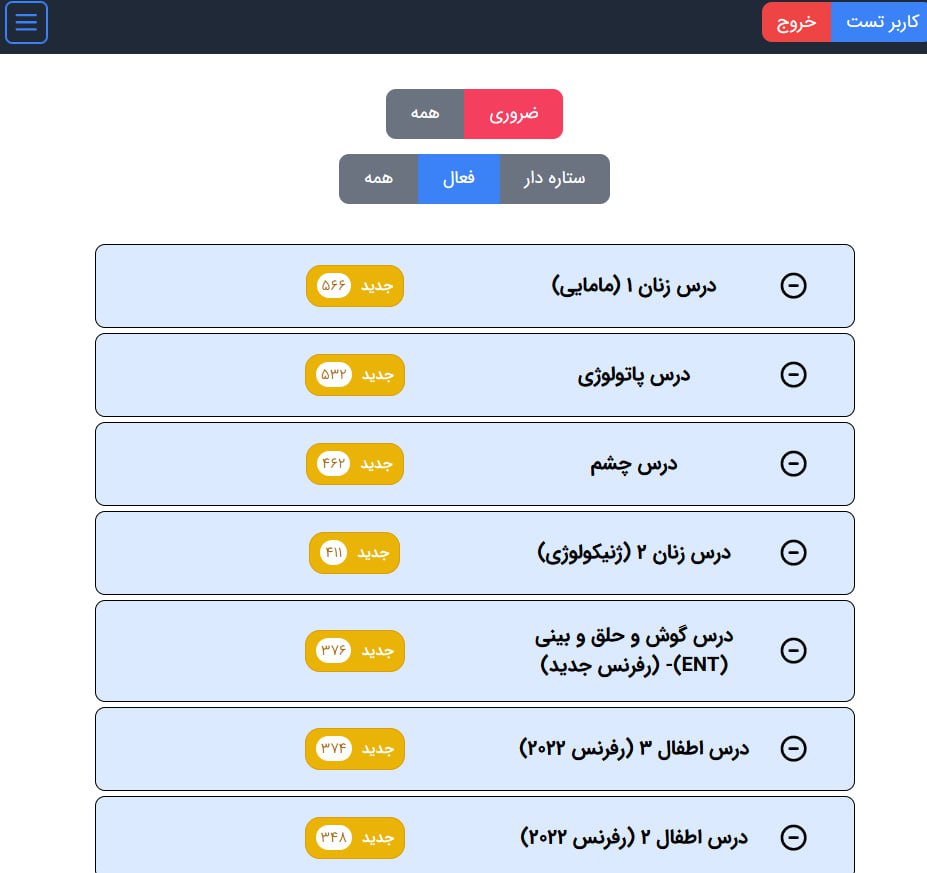The image size is (927, 873).
Task: Select the ضروری filter toggle
Action: pos(513,114)
